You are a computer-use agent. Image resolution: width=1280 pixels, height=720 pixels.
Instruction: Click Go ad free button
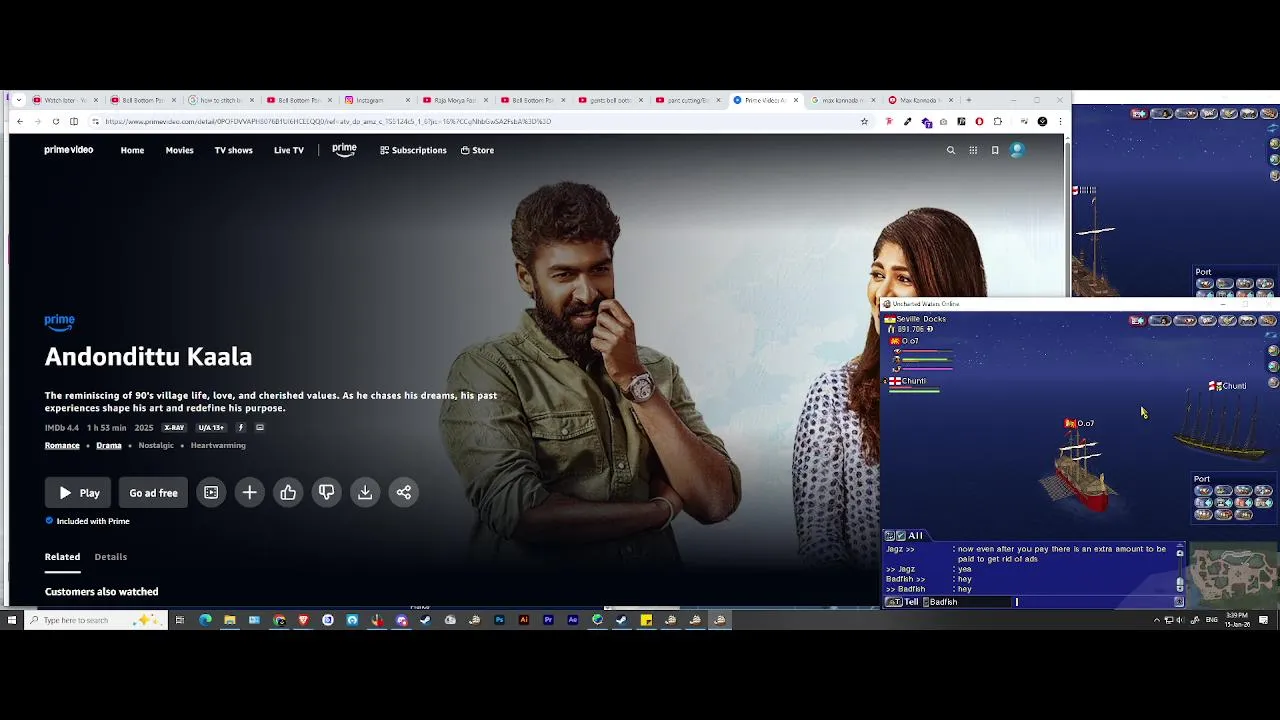[x=153, y=492]
